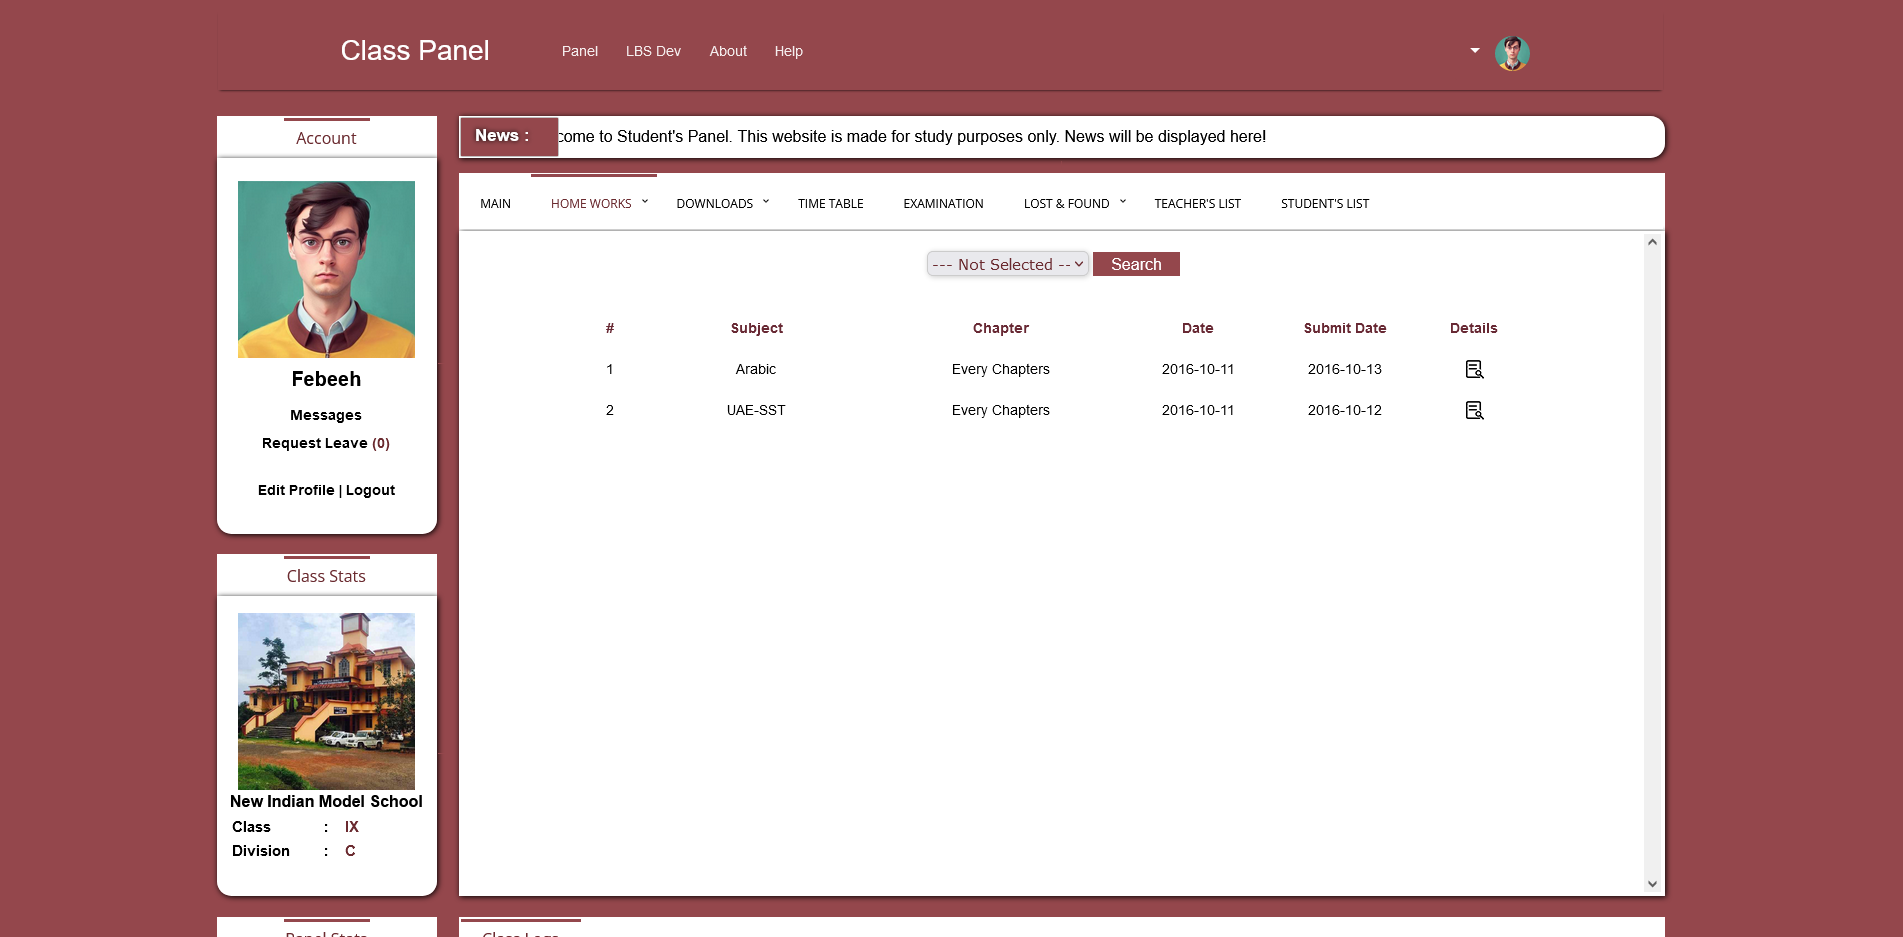1903x937 pixels.
Task: Open the caret menu beside top avatar
Action: pos(1474,51)
